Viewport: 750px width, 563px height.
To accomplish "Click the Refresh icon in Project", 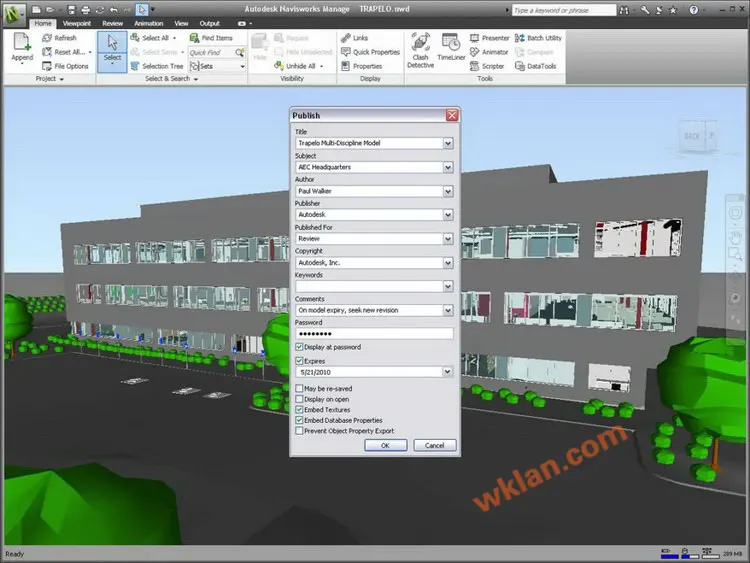I will tap(47, 38).
